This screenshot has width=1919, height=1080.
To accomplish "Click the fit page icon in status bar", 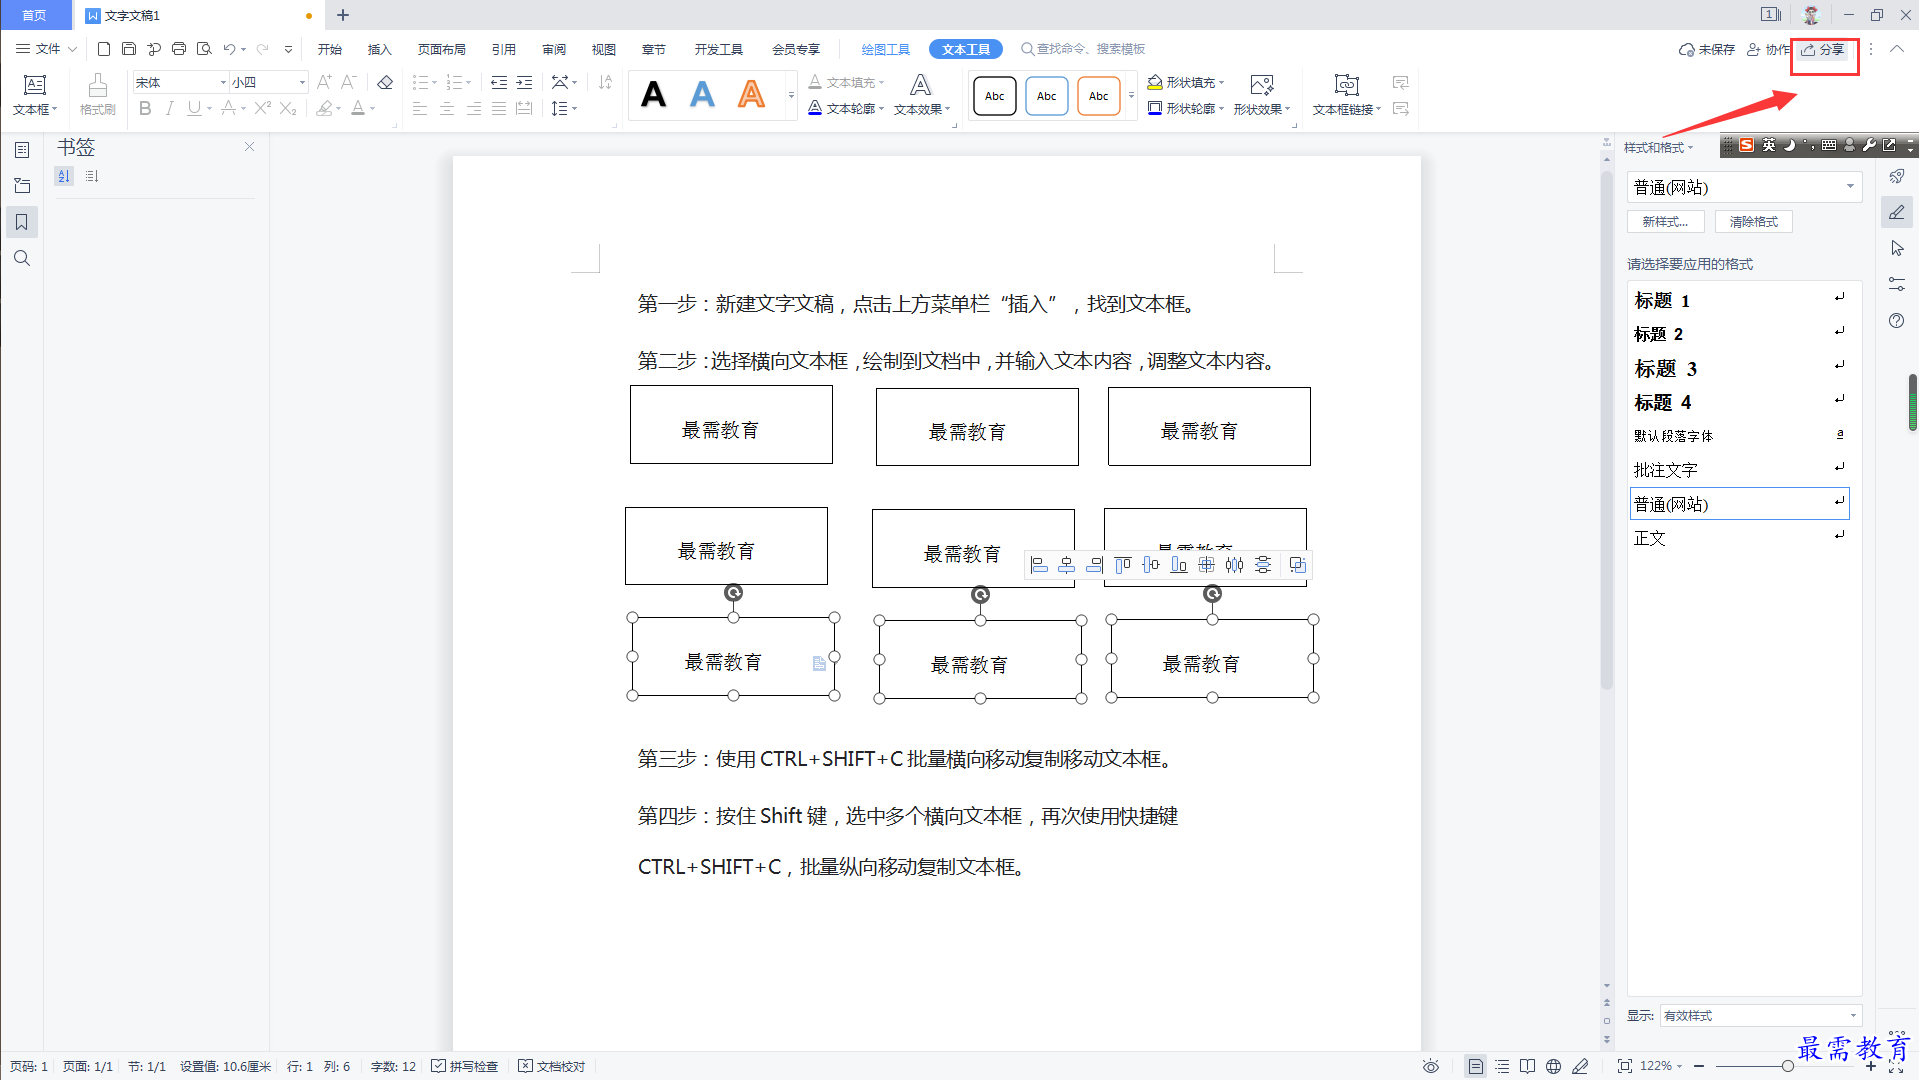I will [1624, 1066].
